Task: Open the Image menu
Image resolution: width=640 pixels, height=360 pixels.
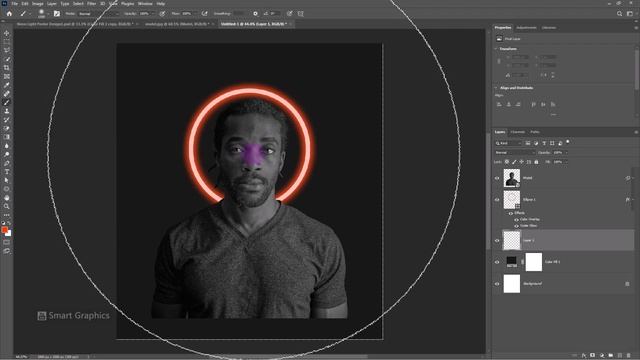Action: (x=38, y=3)
